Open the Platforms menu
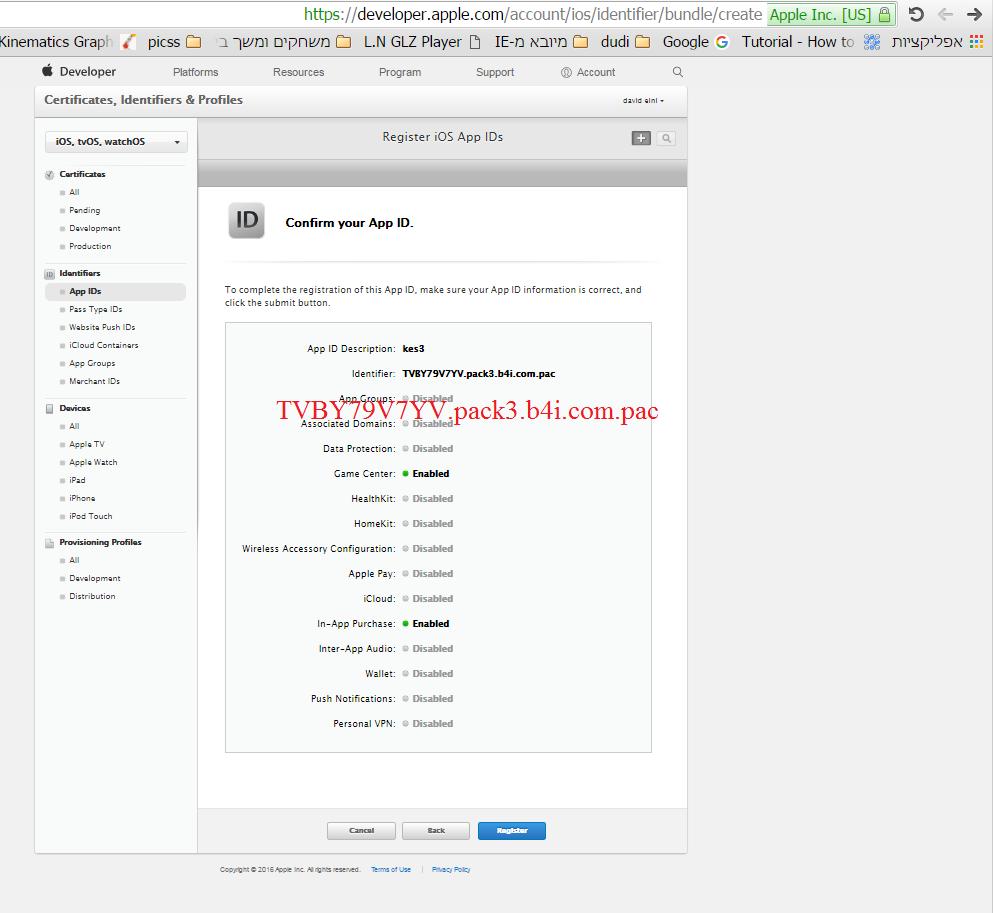The height and width of the screenshot is (913, 993). [x=196, y=72]
